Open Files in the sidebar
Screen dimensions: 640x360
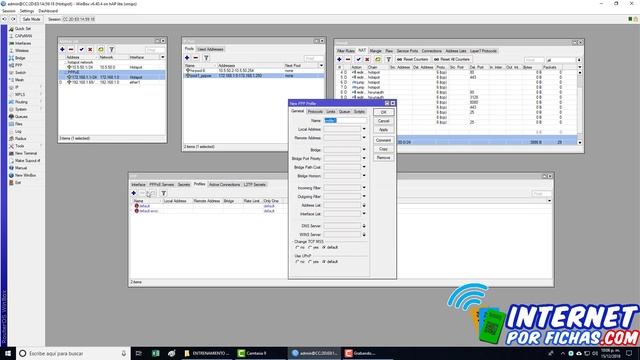click(x=19, y=124)
